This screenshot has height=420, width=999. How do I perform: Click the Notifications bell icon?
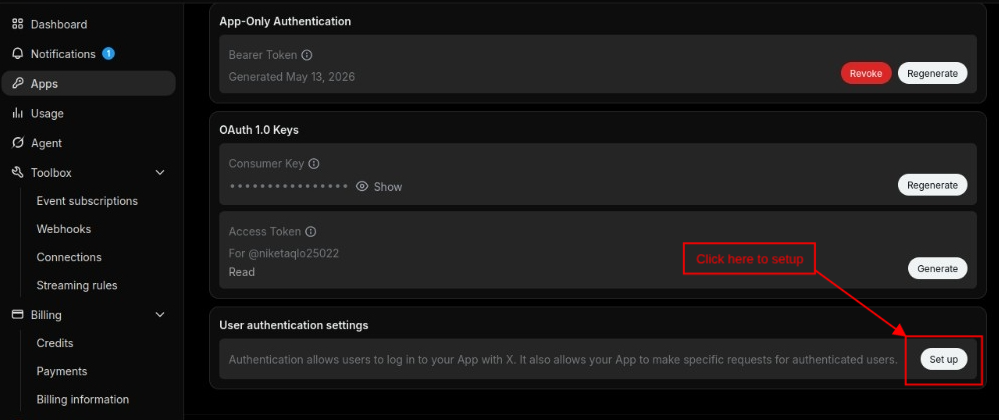[18, 54]
